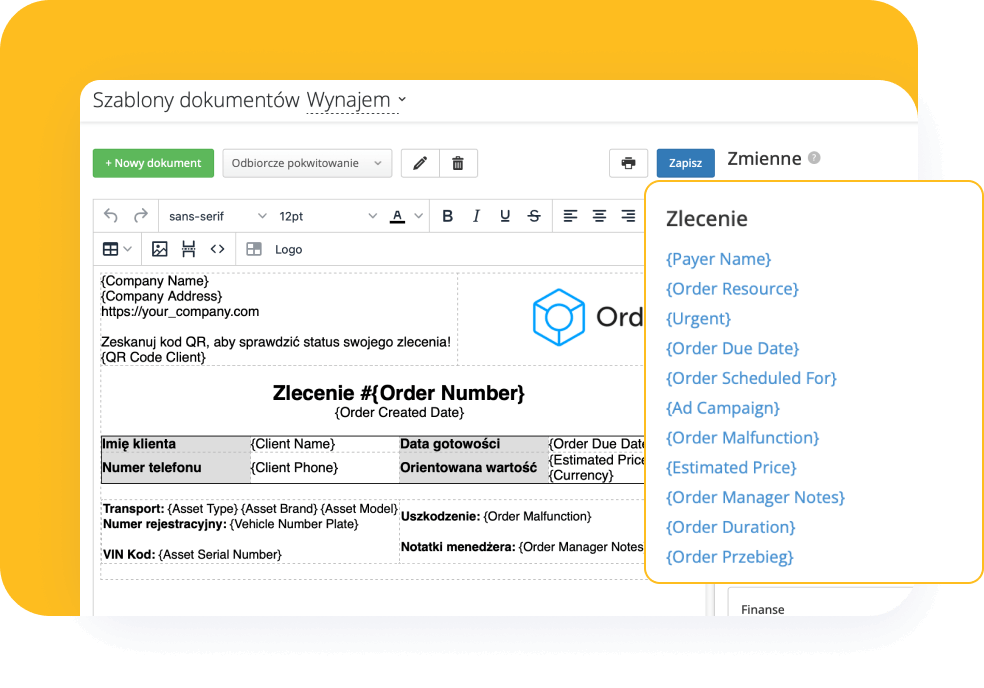Open help icon next to Zmienne
This screenshot has width=984, height=688.
coord(814,158)
